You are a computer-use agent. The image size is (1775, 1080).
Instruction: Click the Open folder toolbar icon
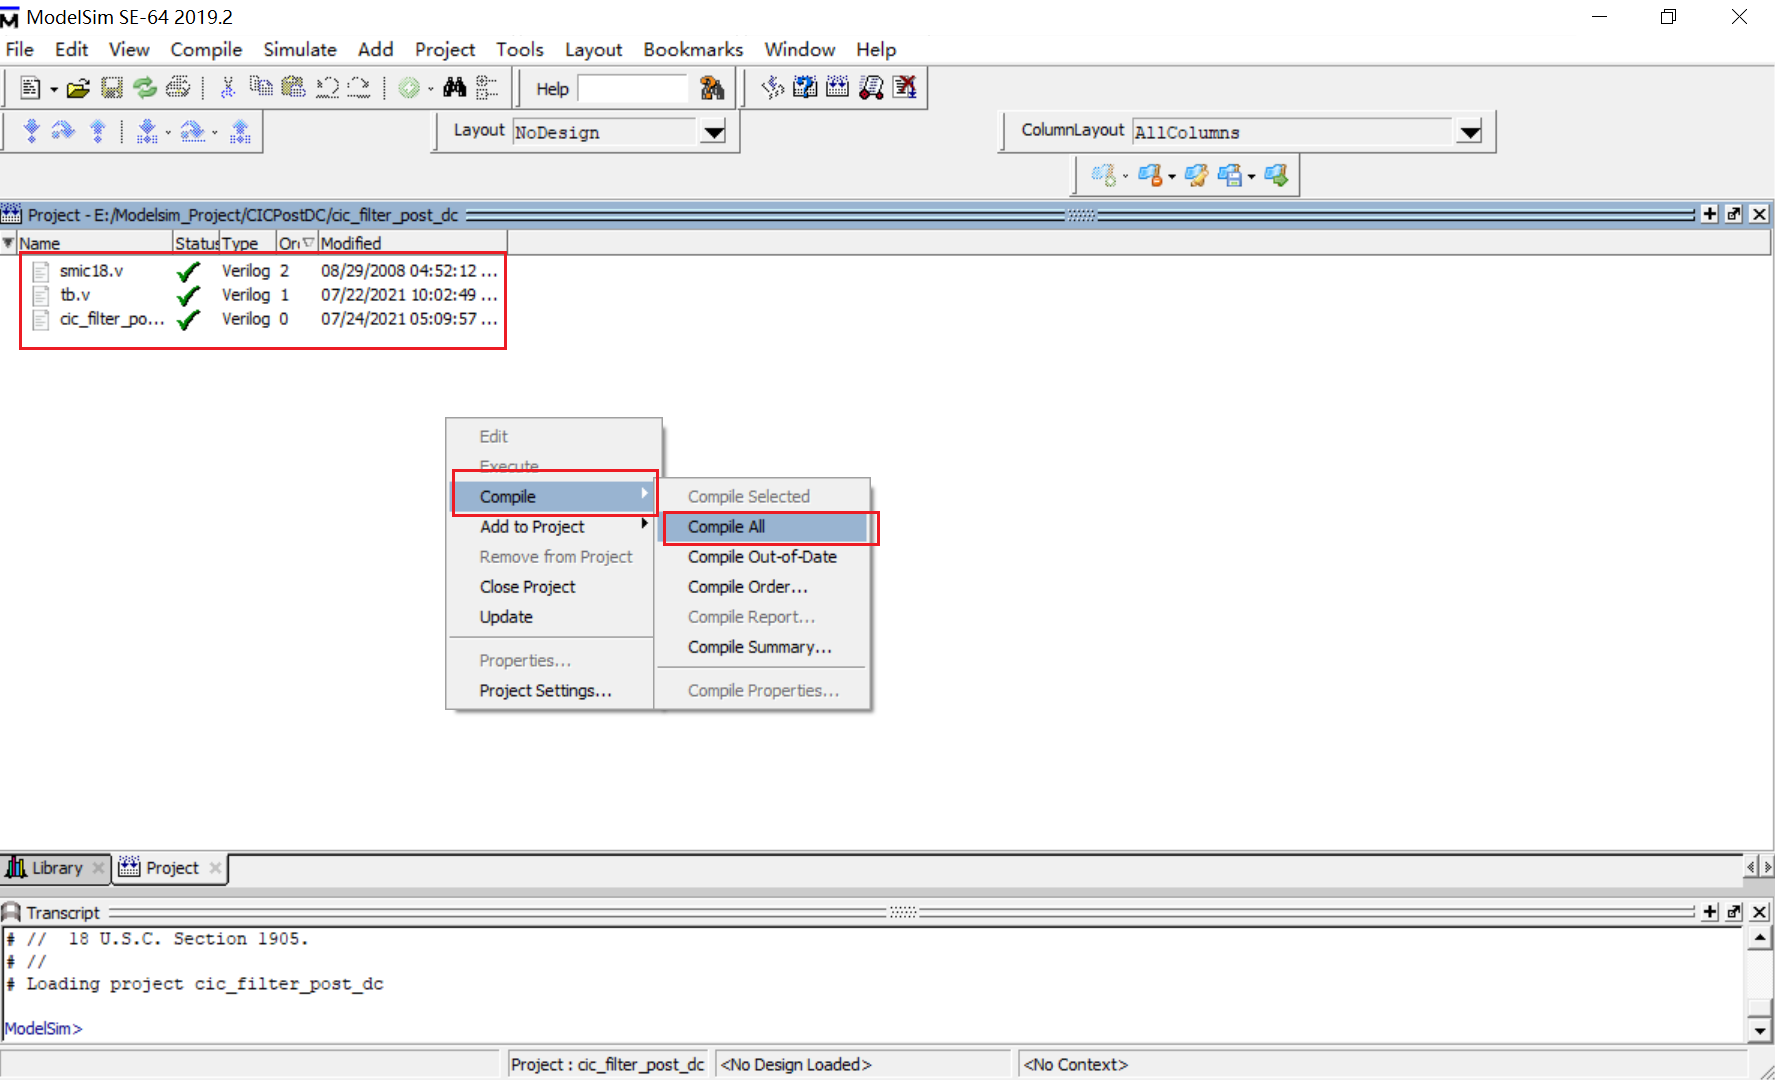(x=78, y=88)
